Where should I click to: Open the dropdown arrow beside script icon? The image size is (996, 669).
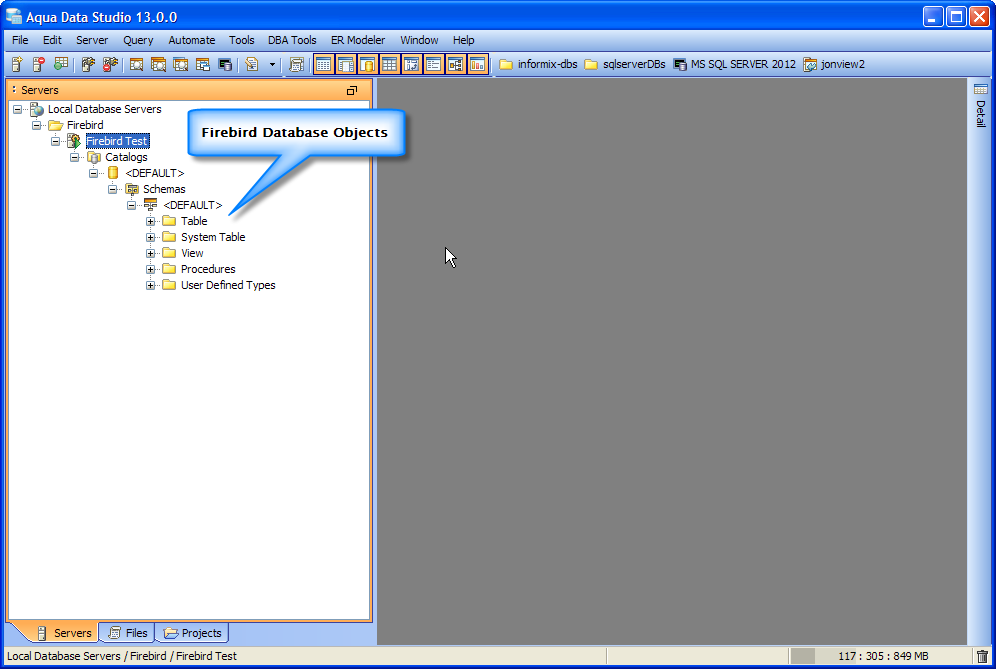point(273,64)
